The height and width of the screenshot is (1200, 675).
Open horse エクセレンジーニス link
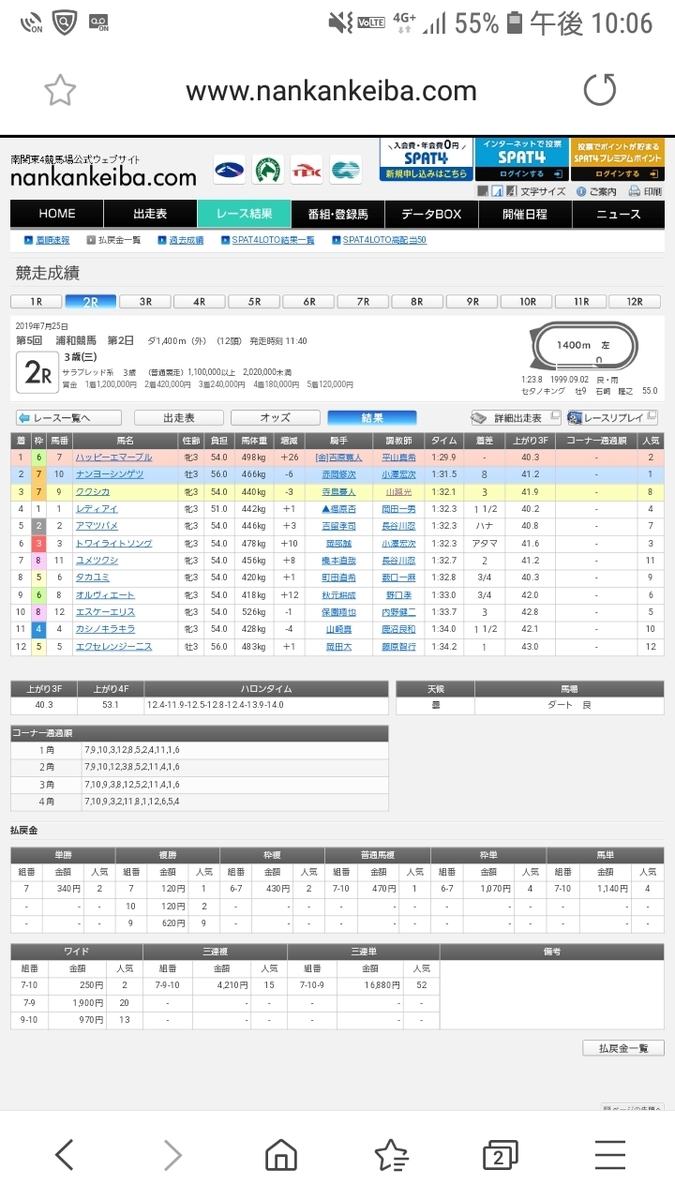tap(114, 647)
